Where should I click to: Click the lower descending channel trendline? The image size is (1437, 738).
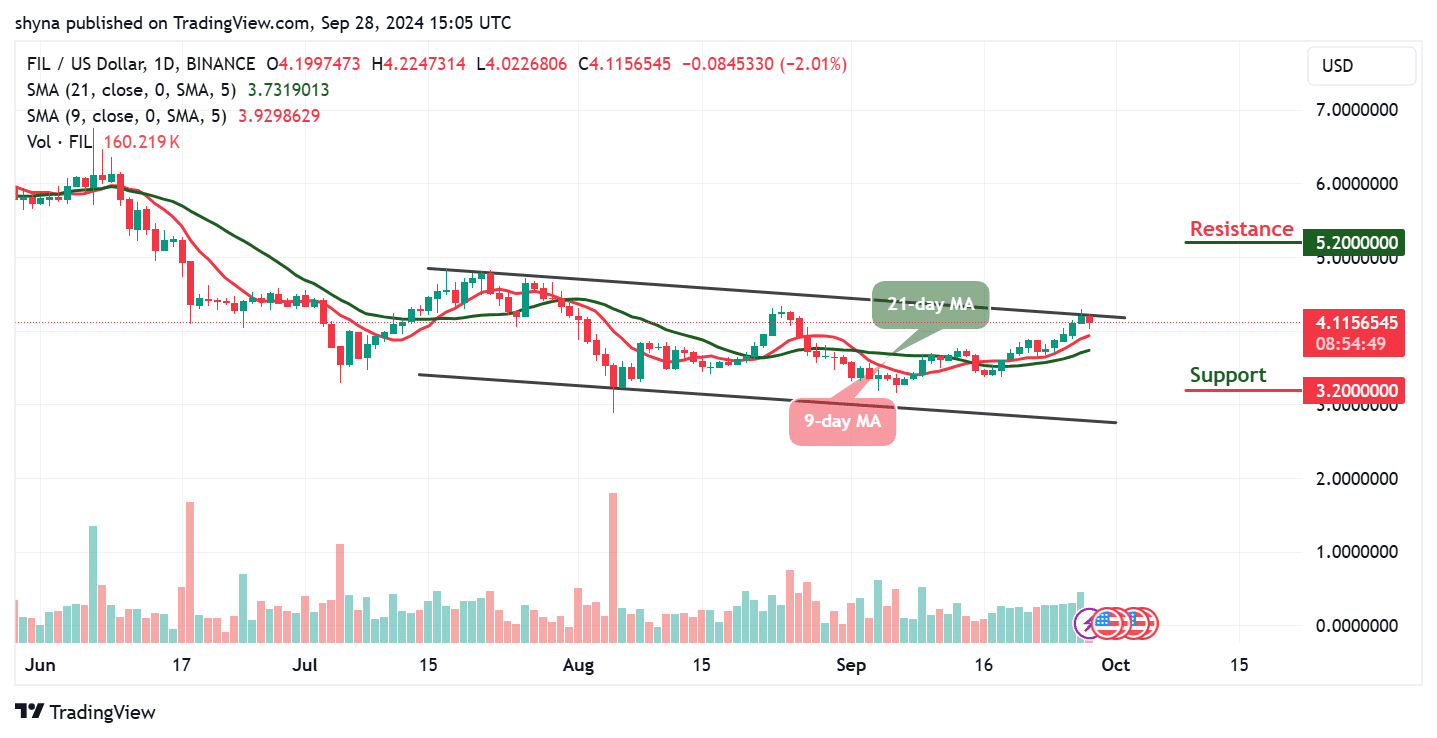tap(767, 398)
